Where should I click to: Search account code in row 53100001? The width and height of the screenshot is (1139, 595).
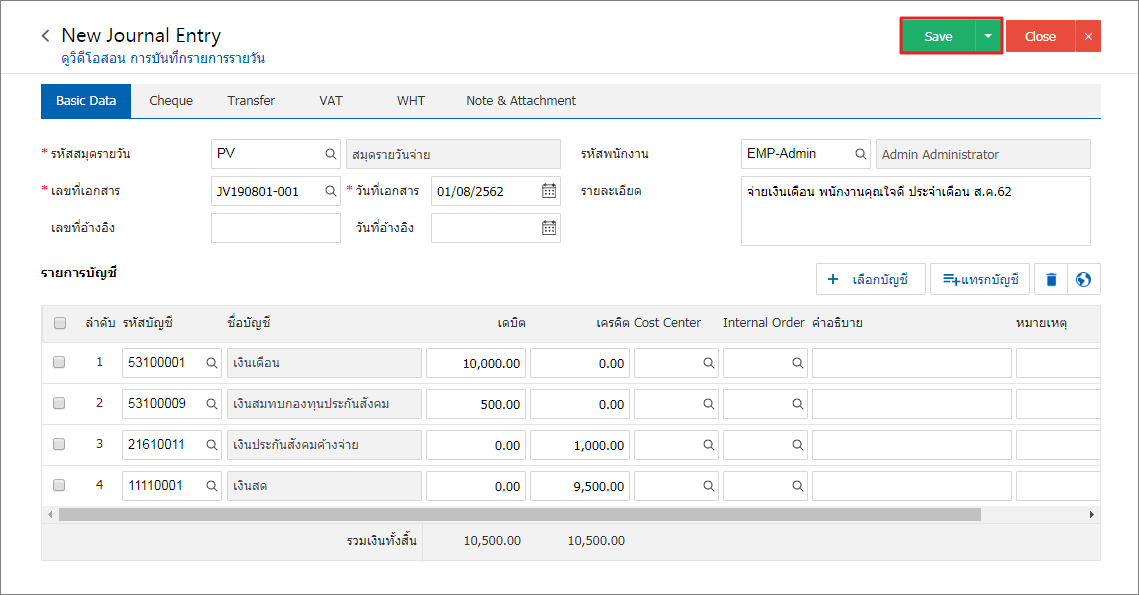211,363
